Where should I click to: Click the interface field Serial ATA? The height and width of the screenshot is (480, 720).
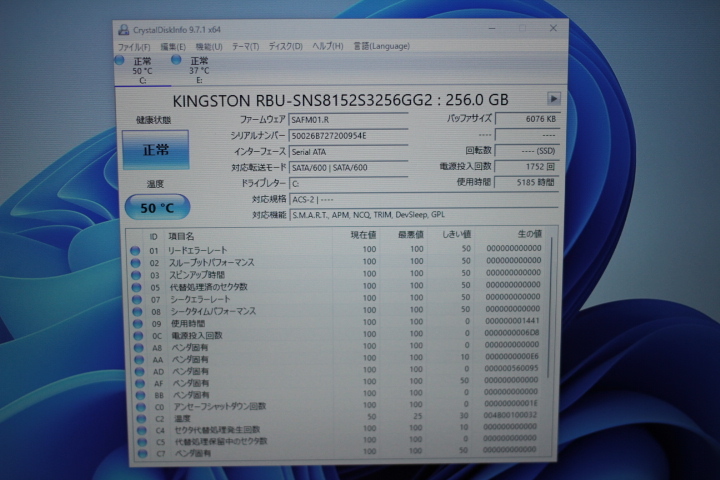click(348, 152)
